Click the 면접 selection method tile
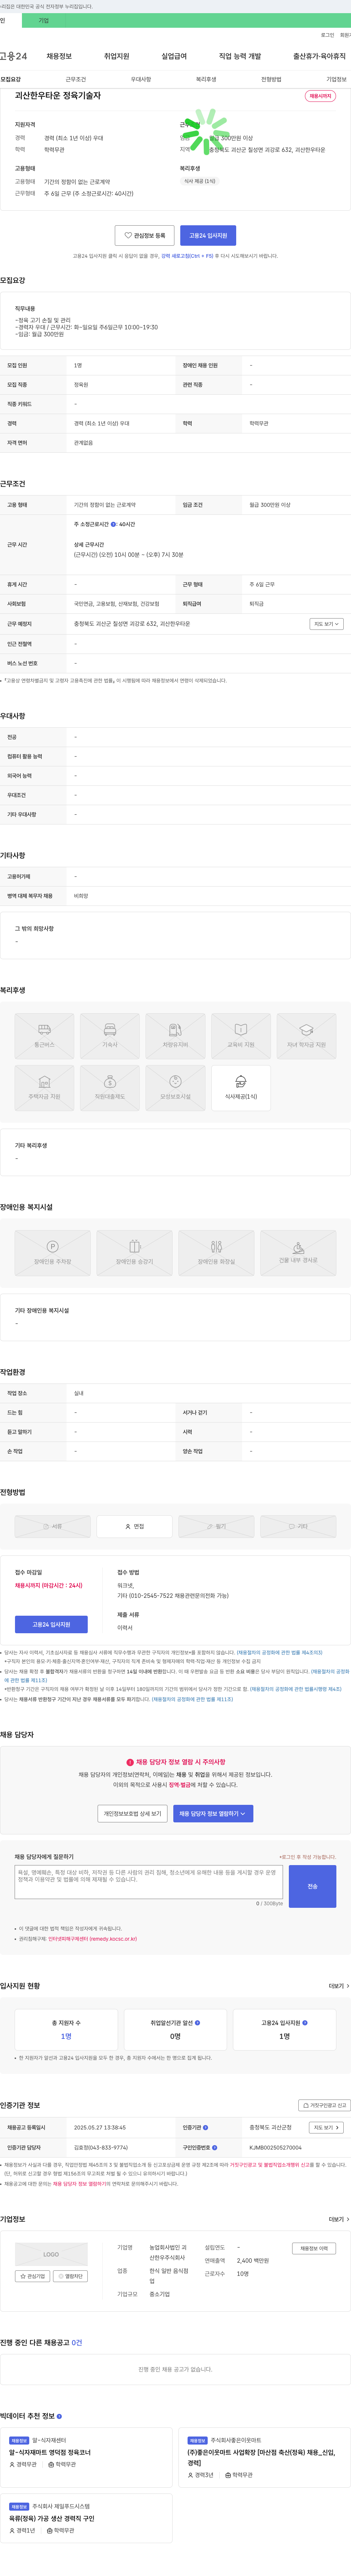 coord(134,1526)
